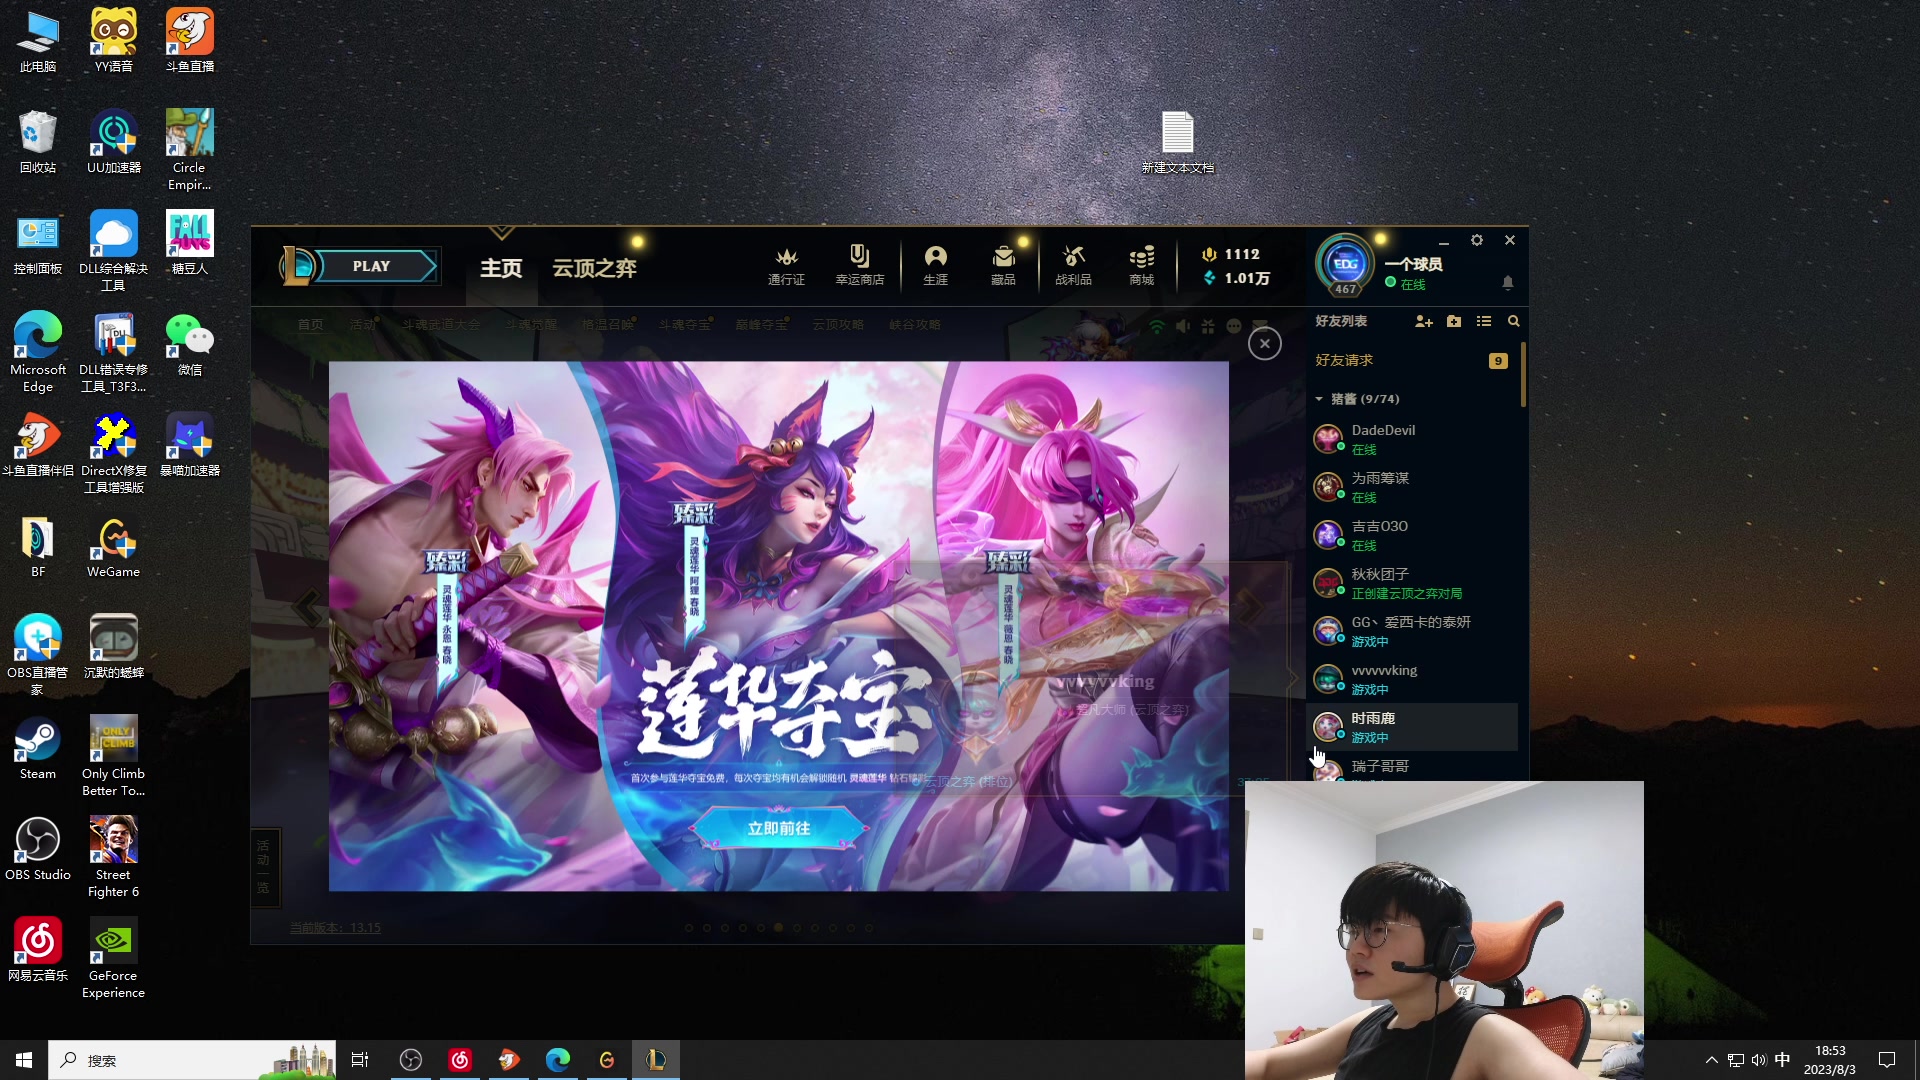Image resolution: width=1920 pixels, height=1080 pixels.
Task: Select friend 秋秋团子
Action: 1412,583
